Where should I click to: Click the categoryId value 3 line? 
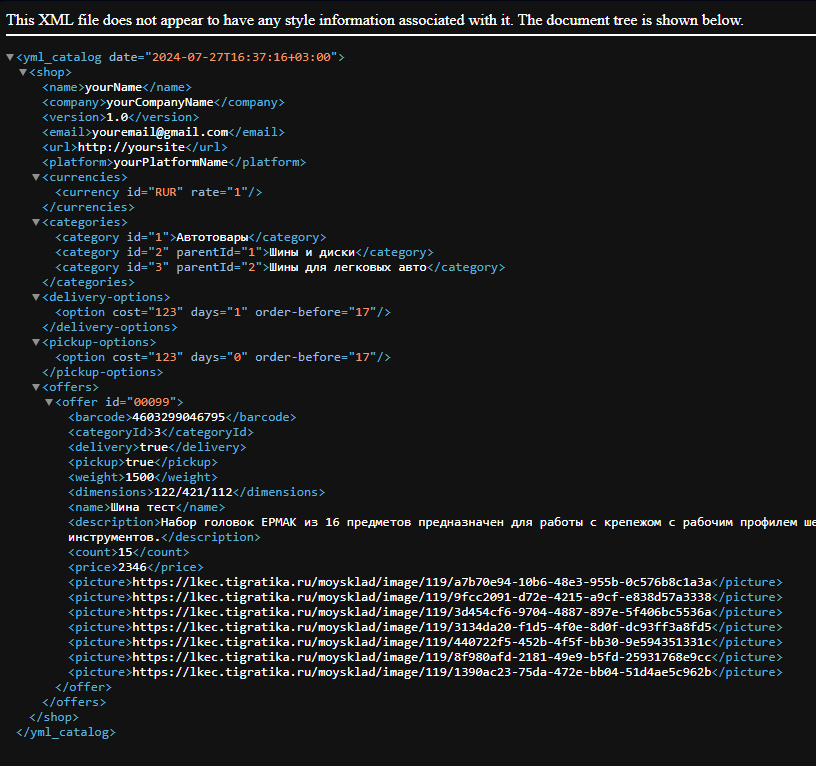point(161,432)
